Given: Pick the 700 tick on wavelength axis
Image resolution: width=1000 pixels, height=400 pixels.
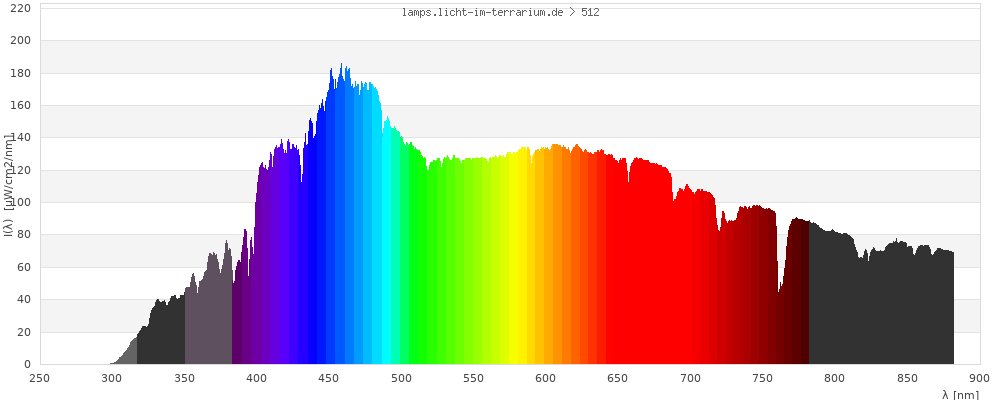Looking at the screenshot, I should point(690,378).
